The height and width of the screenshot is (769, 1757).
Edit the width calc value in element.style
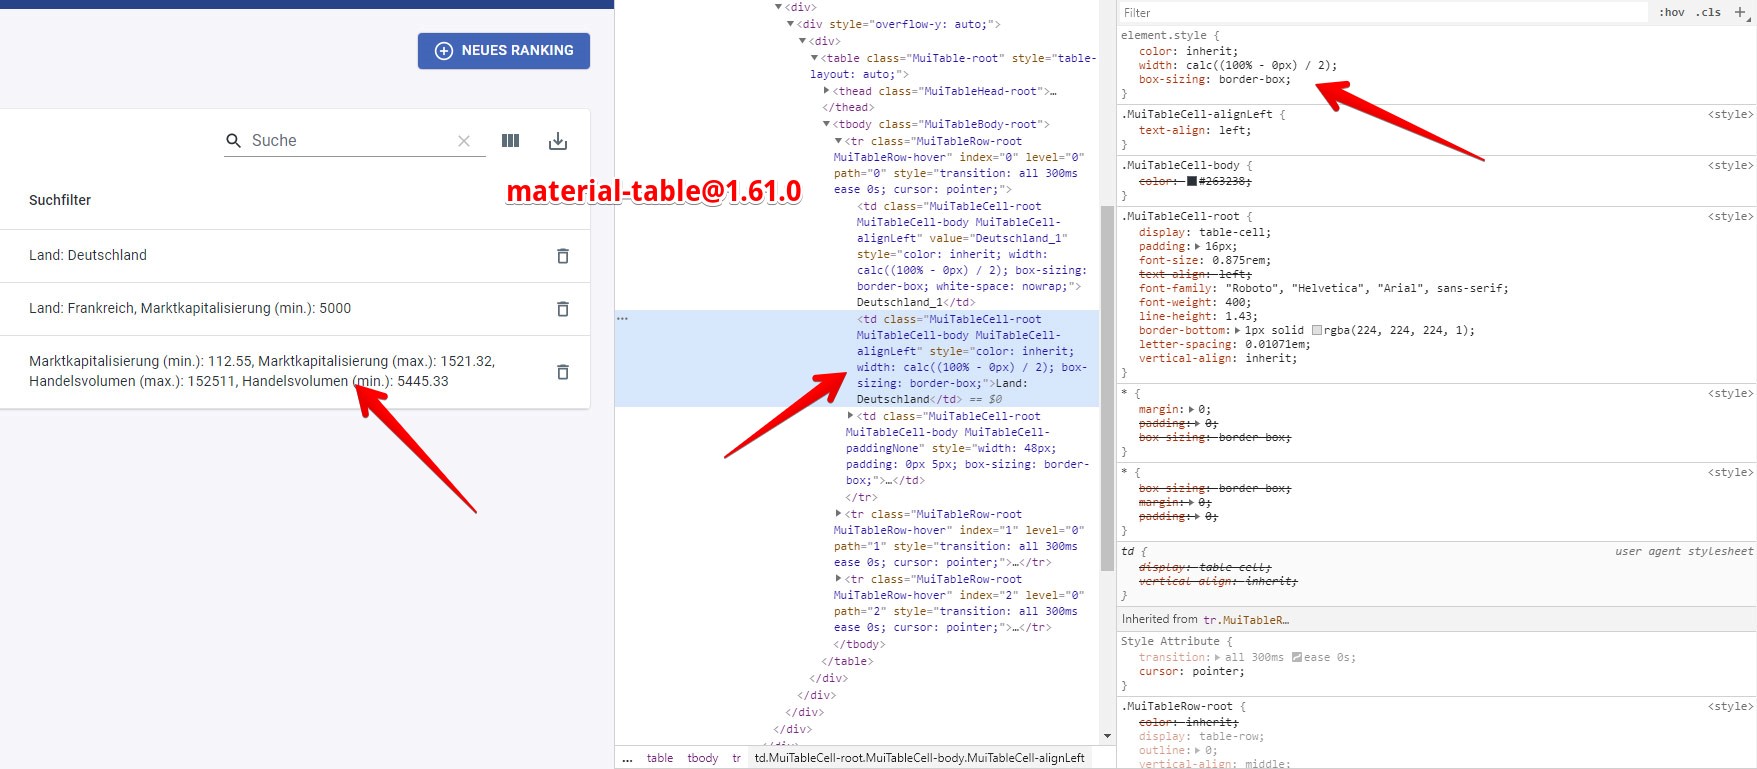click(x=1261, y=65)
